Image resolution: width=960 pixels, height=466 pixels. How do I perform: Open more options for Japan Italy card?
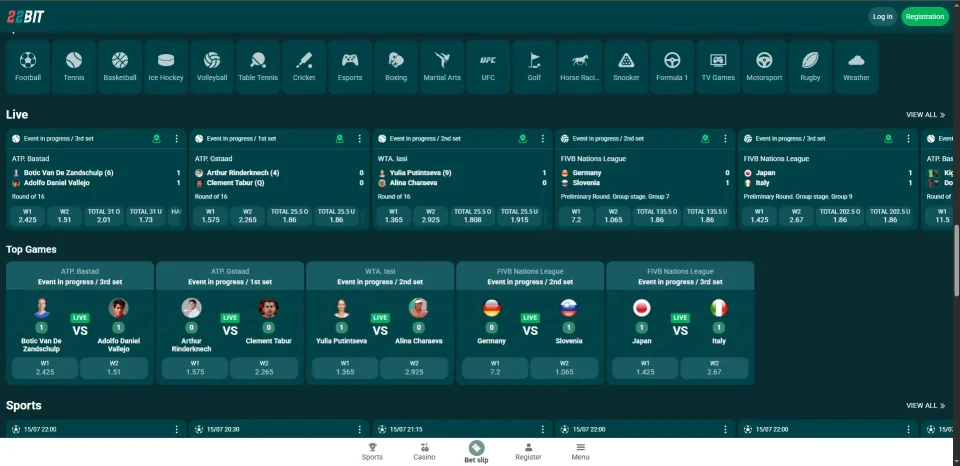908,139
